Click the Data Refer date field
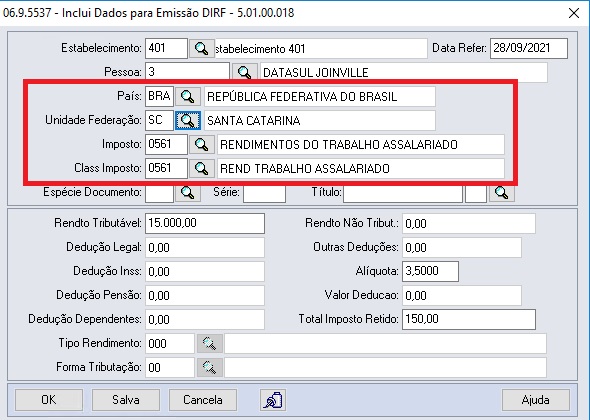The width and height of the screenshot is (590, 420). (x=529, y=48)
